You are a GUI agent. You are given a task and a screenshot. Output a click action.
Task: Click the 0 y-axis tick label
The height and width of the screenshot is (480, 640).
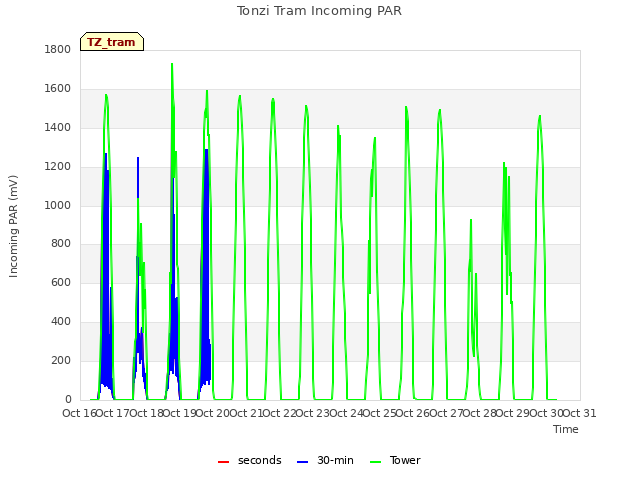[x=68, y=399]
